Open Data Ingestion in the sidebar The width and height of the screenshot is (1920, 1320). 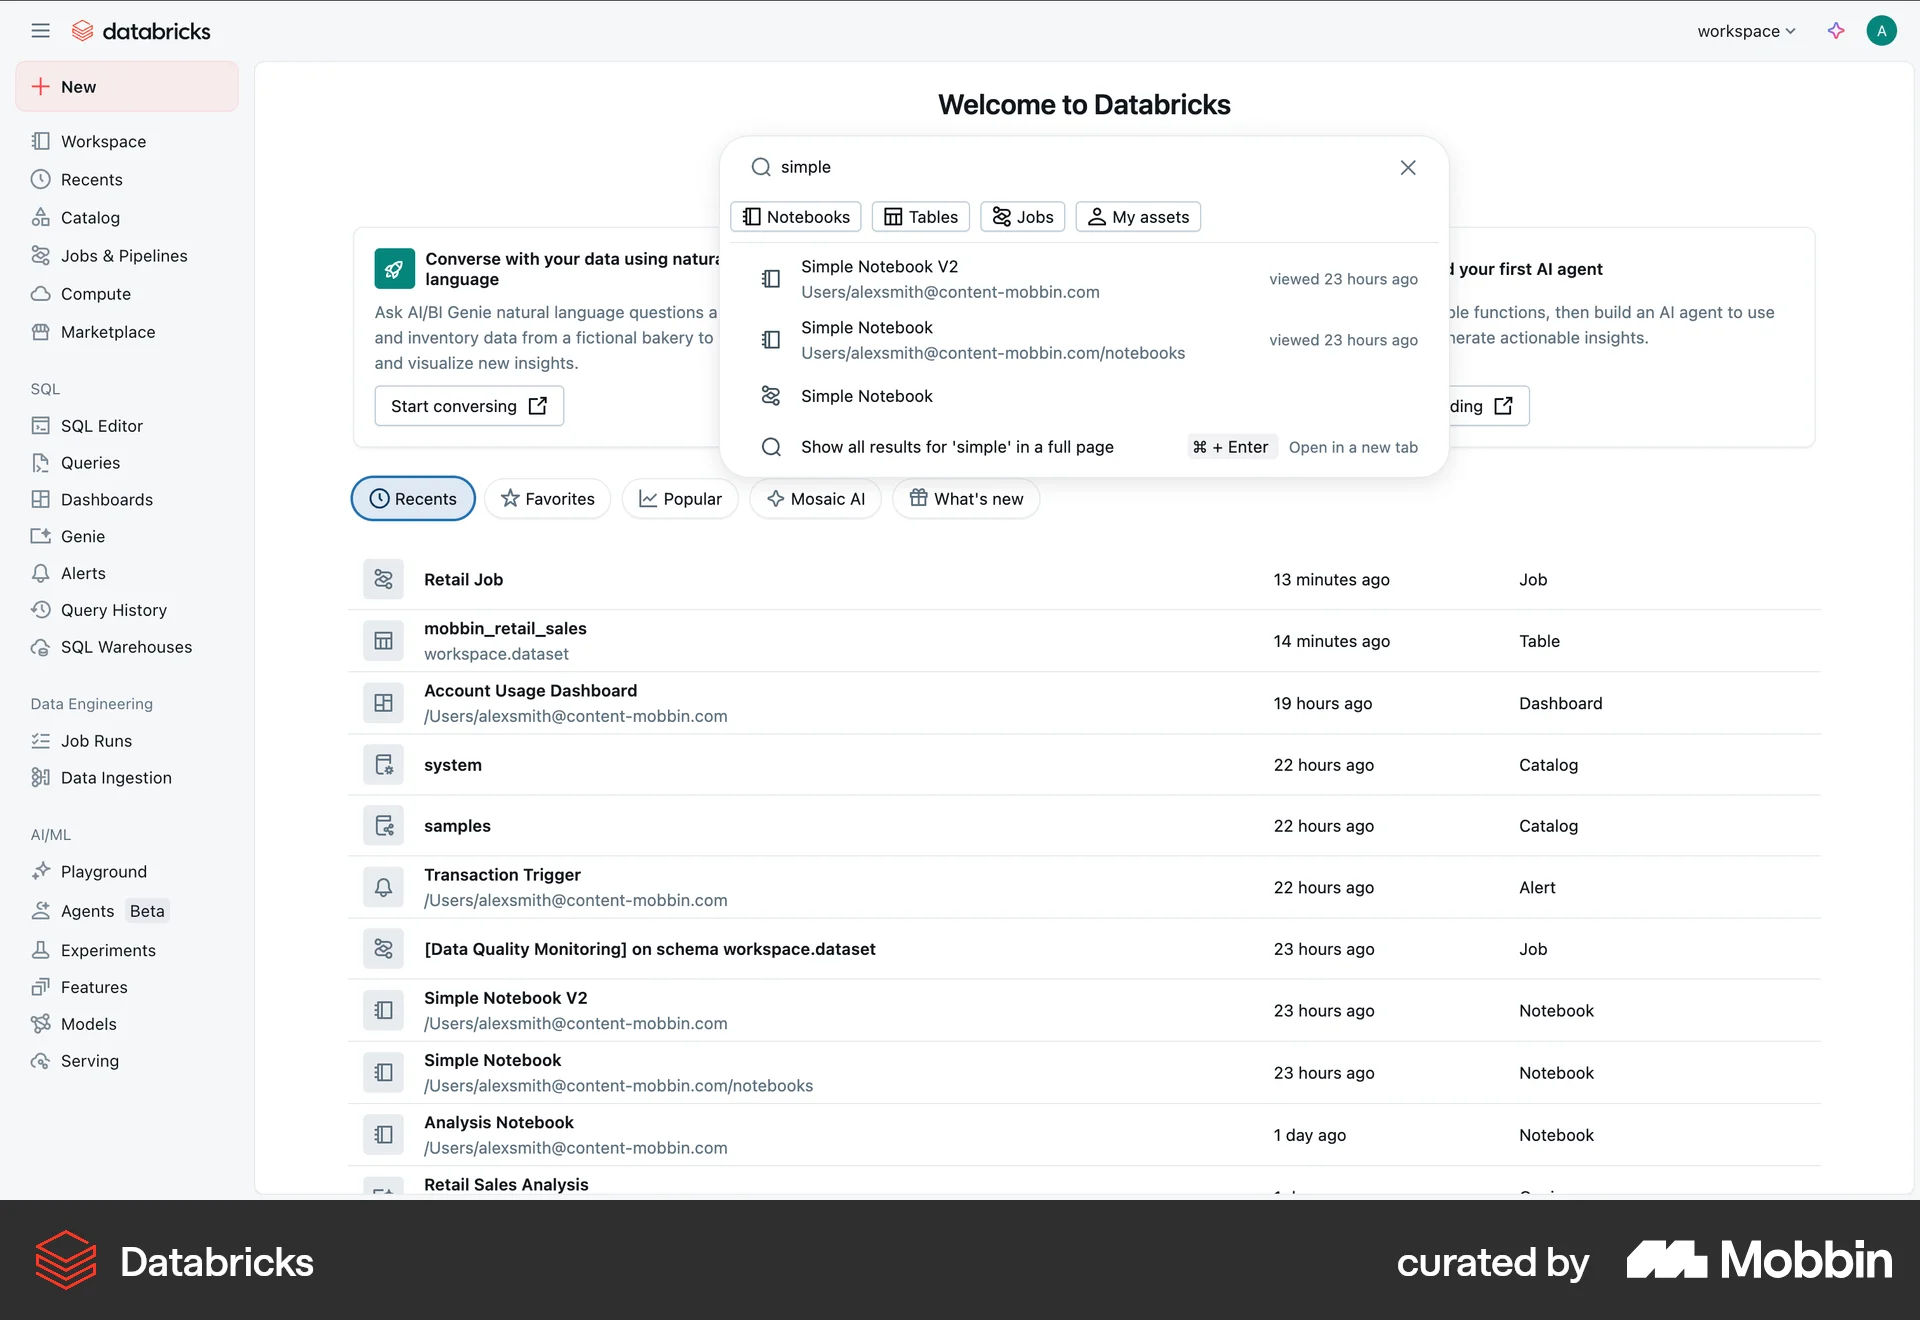[115, 777]
